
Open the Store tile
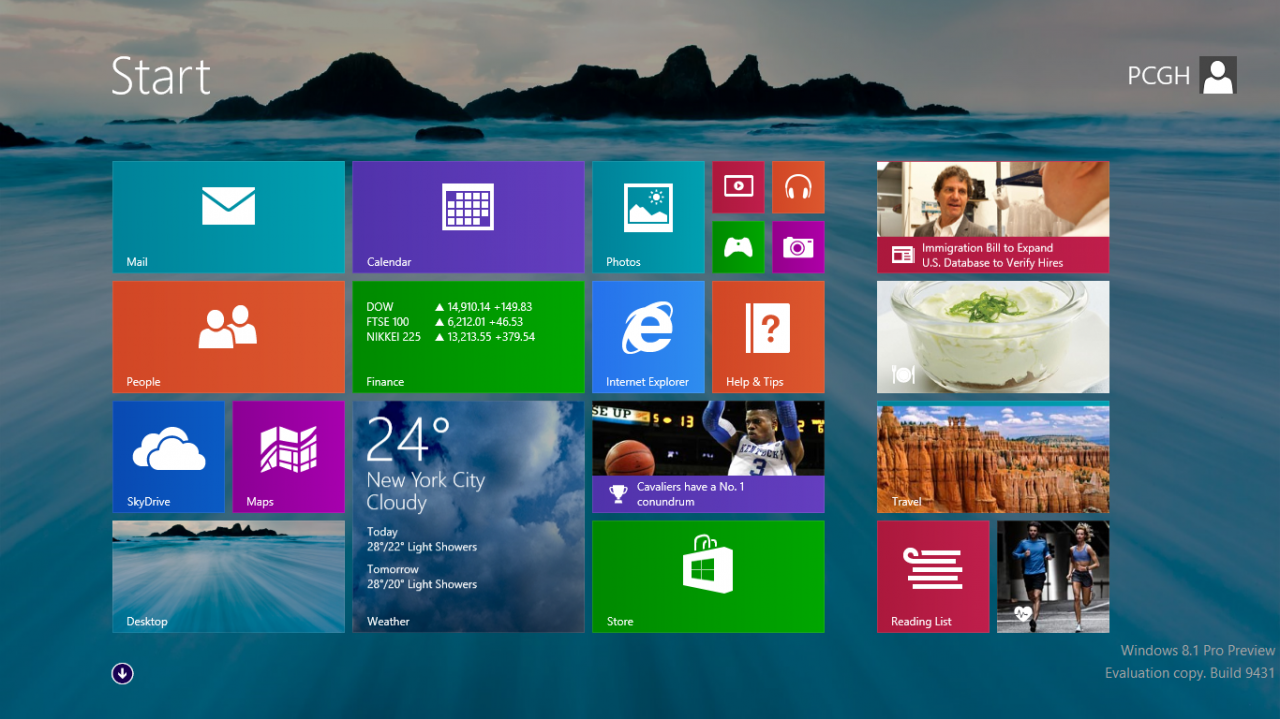coord(708,577)
